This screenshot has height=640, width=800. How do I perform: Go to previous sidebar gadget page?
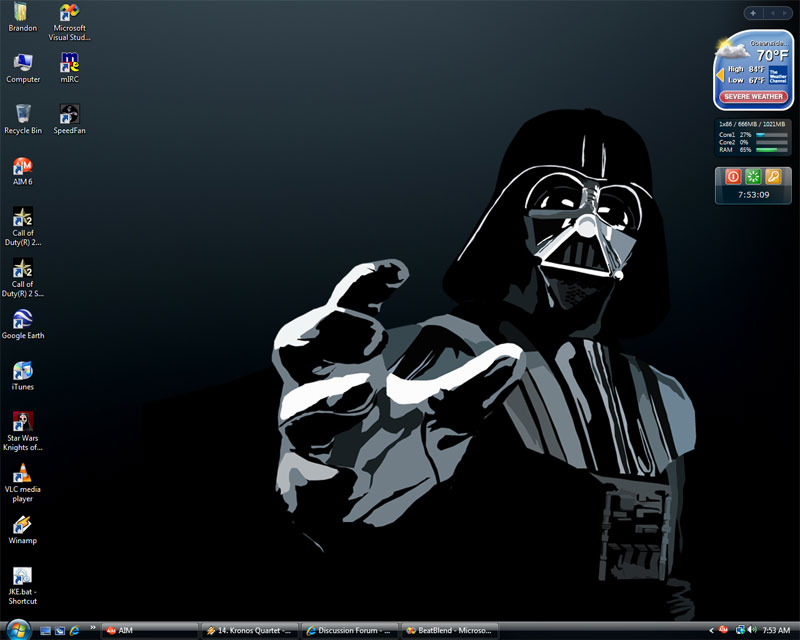pos(773,13)
